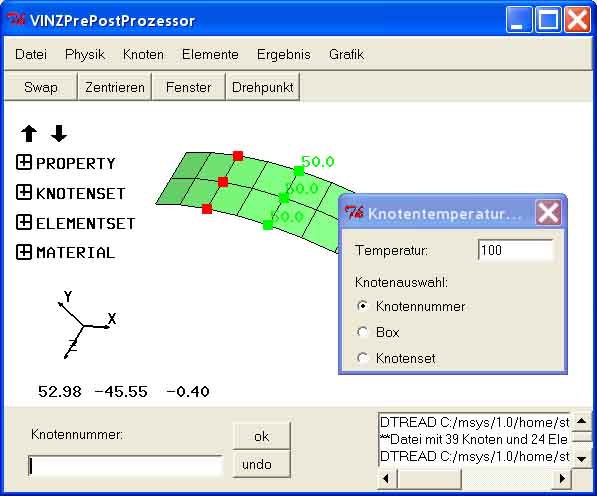
Task: Click the up arrow icon above PROPERTY
Action: click(x=29, y=134)
